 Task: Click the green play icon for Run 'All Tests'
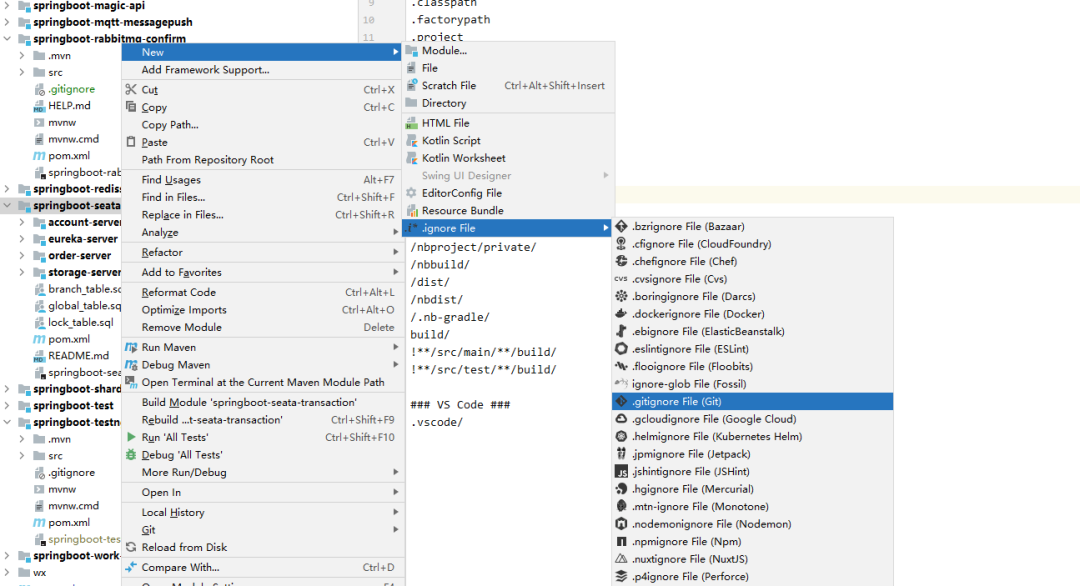point(131,437)
